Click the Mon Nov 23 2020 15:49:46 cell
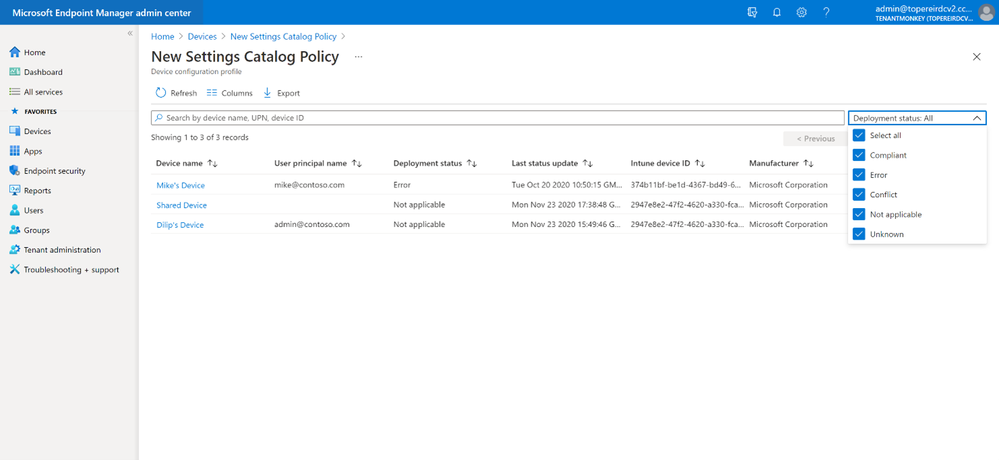Image resolution: width=999 pixels, height=460 pixels. tap(566, 225)
